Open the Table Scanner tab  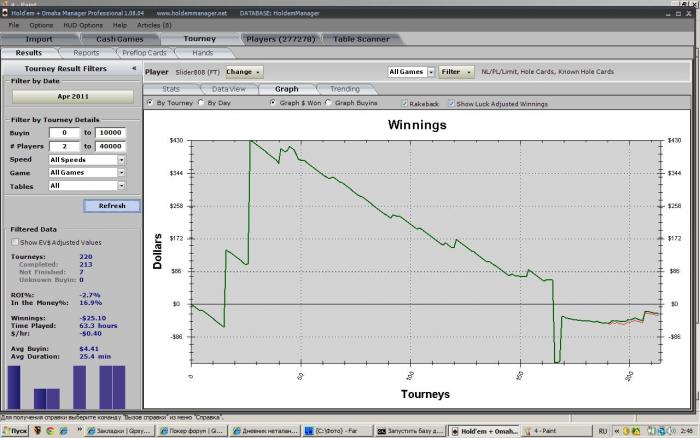point(361,39)
